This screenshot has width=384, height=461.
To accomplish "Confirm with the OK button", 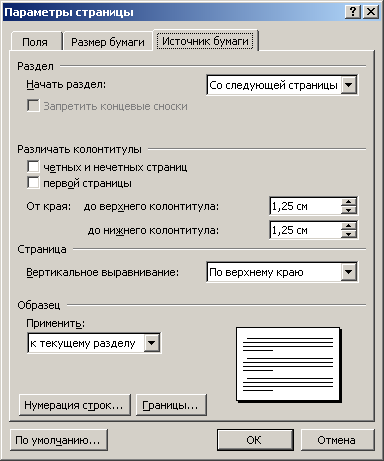I will tap(255, 440).
